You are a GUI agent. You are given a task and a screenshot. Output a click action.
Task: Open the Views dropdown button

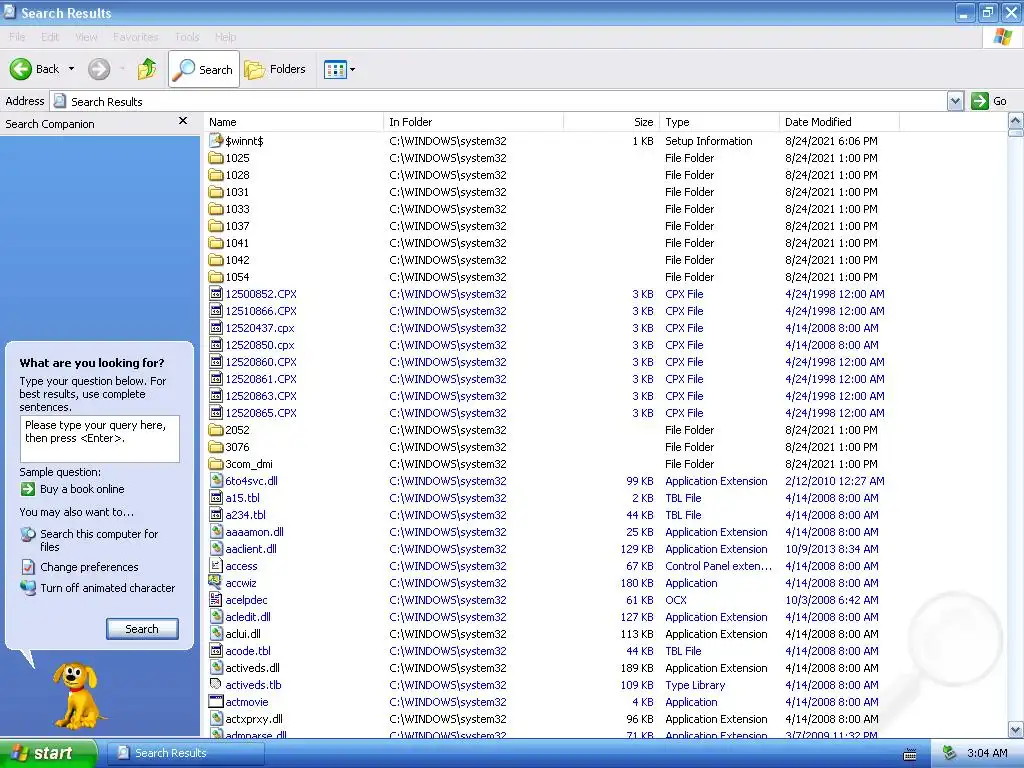tap(340, 69)
